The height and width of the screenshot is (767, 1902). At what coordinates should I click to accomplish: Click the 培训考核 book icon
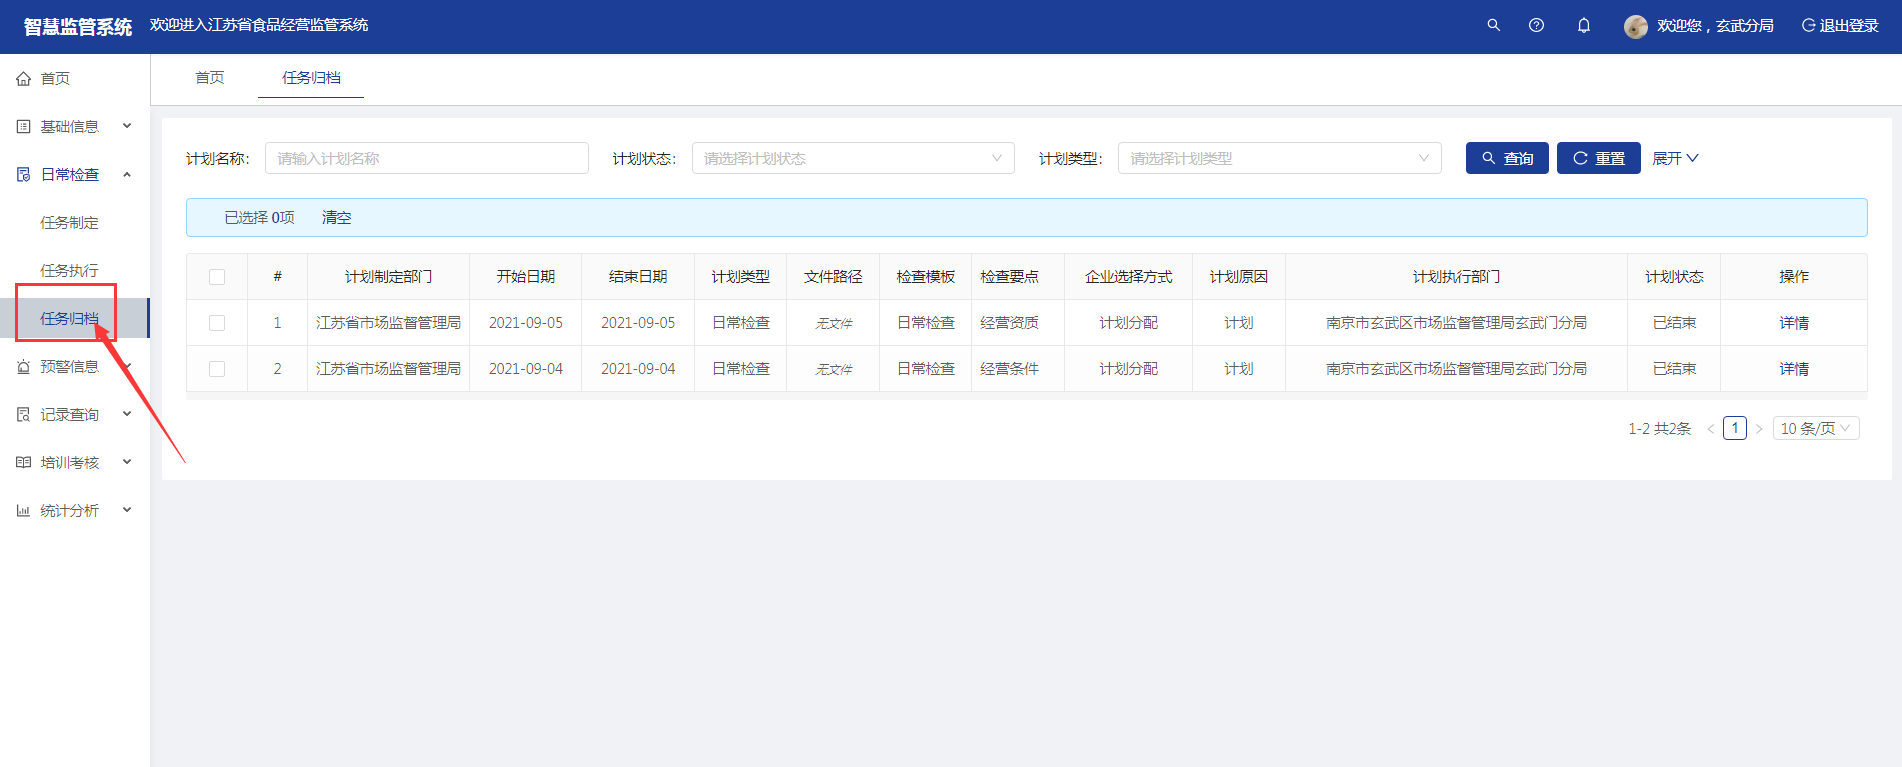tap(24, 463)
